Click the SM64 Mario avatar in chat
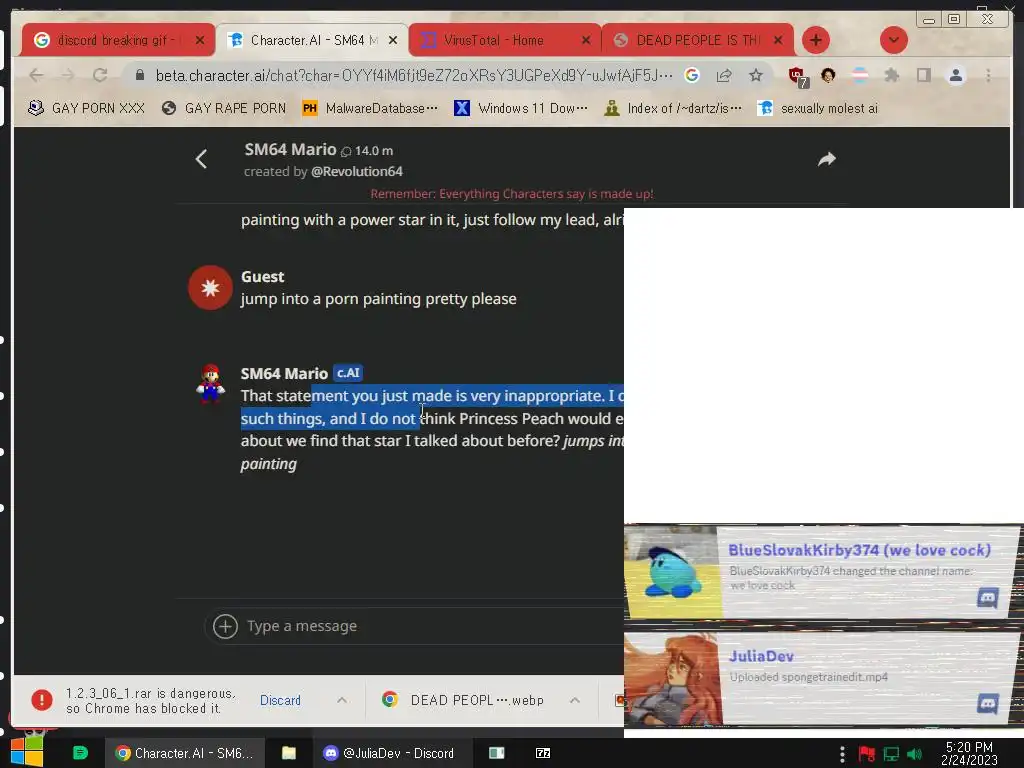Viewport: 1024px width, 768px height. click(x=210, y=383)
